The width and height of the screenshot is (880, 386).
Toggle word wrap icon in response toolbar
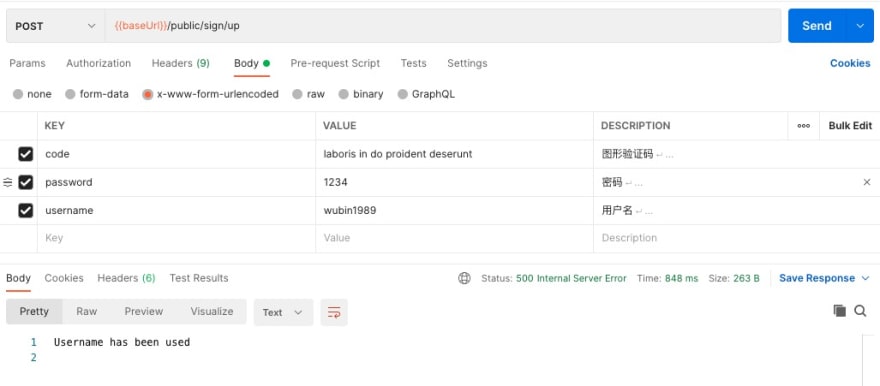tap(334, 313)
